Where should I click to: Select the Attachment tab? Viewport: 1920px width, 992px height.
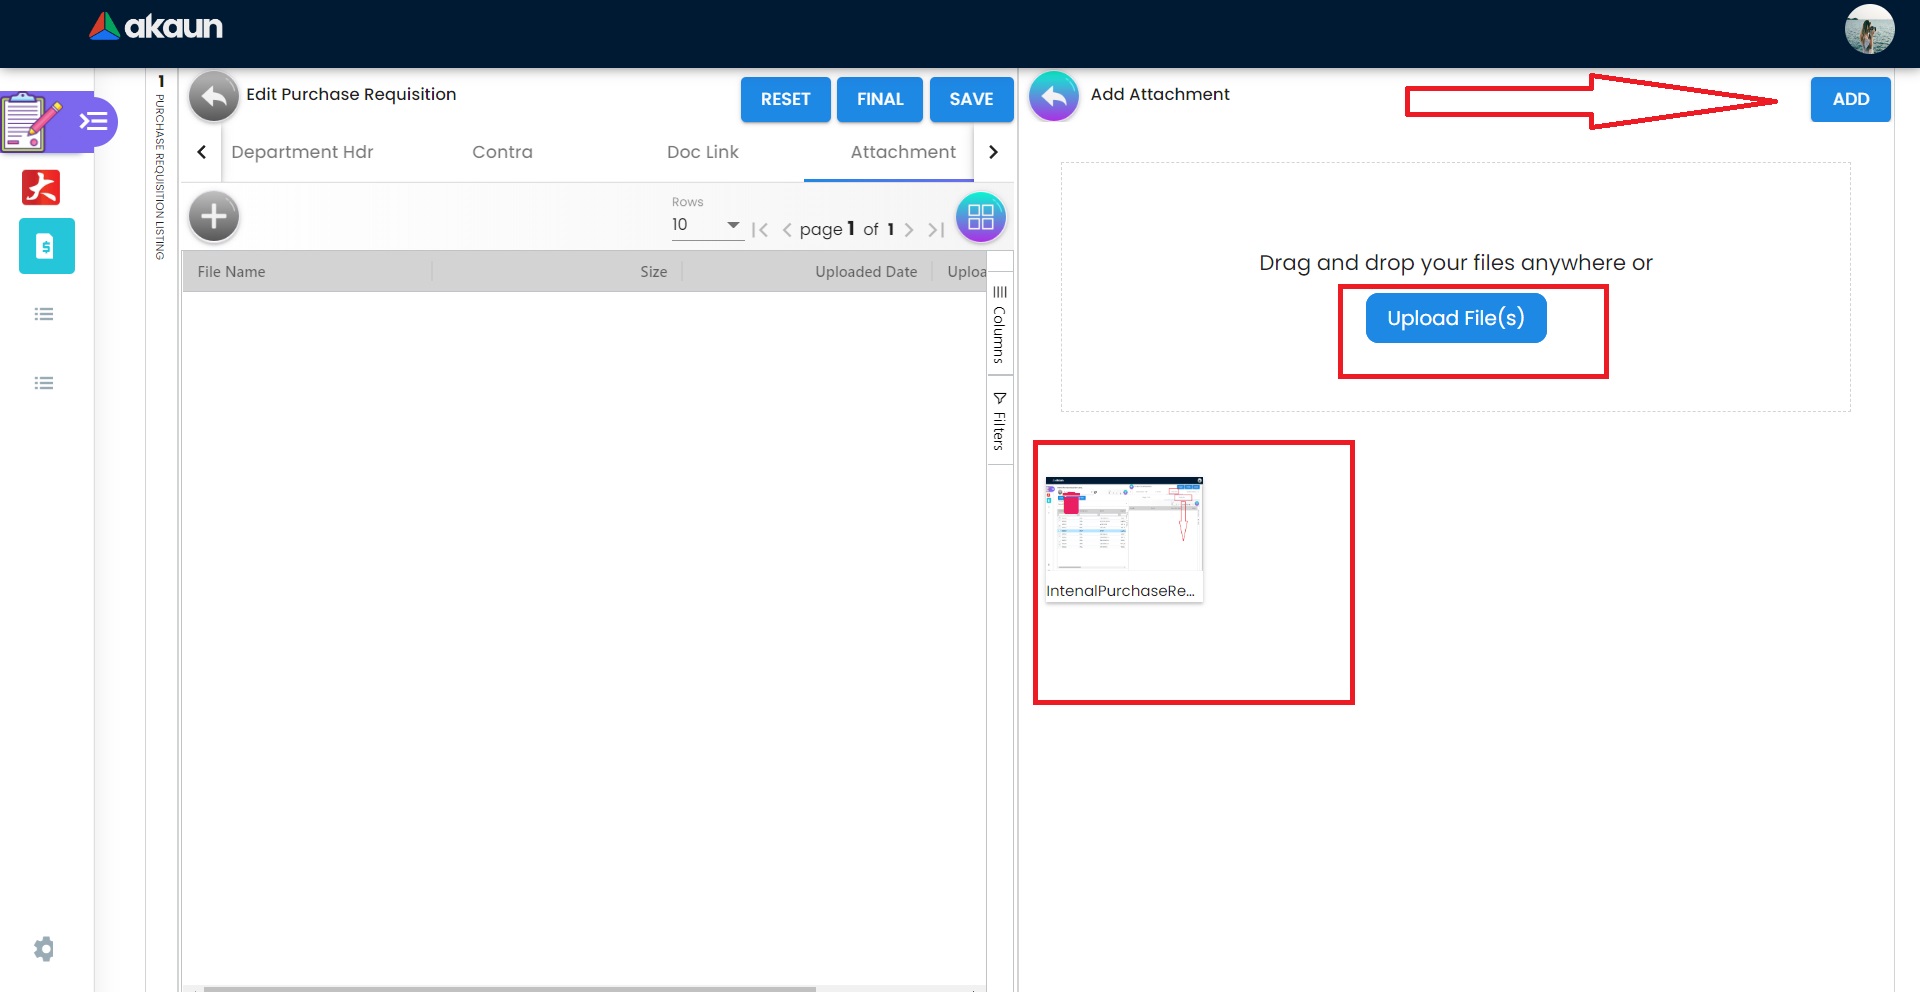click(x=903, y=152)
